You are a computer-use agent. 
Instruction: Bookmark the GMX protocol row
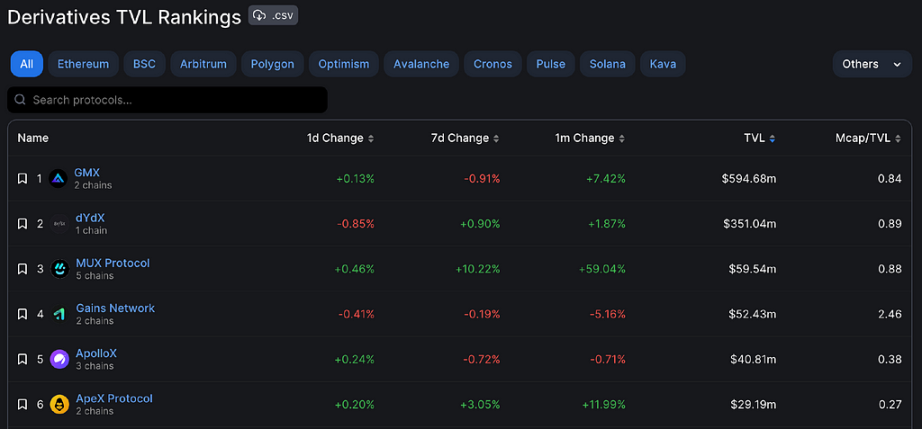(x=22, y=179)
